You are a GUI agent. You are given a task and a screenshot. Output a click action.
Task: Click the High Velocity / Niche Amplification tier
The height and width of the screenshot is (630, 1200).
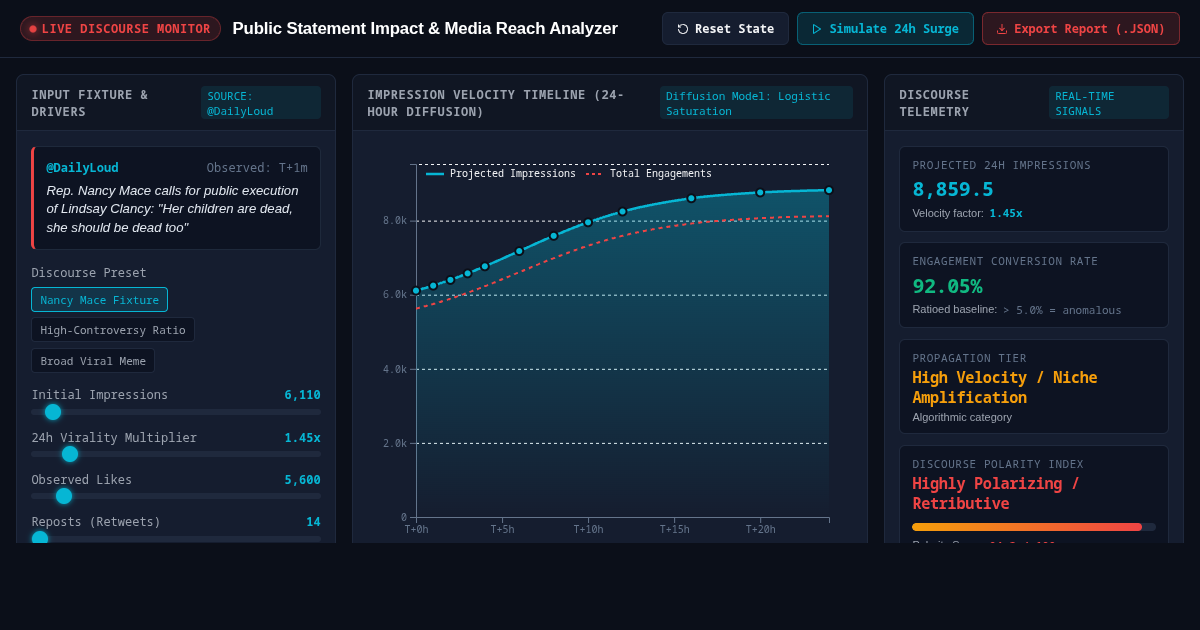pos(1004,387)
